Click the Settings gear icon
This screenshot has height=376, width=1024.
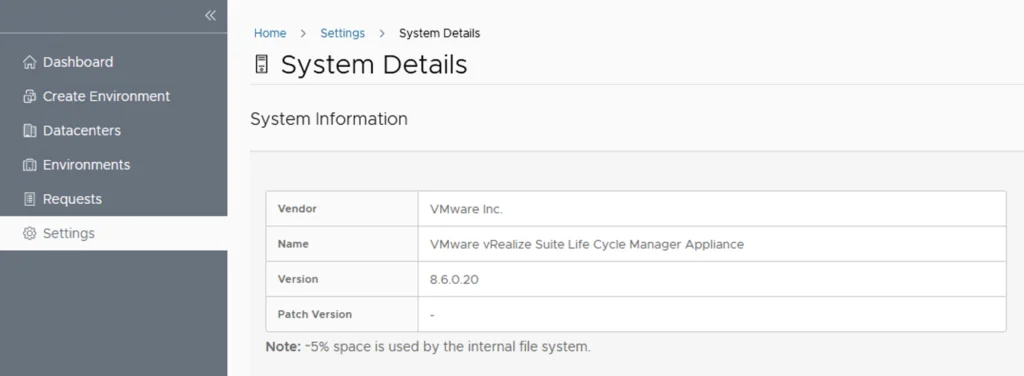[29, 233]
